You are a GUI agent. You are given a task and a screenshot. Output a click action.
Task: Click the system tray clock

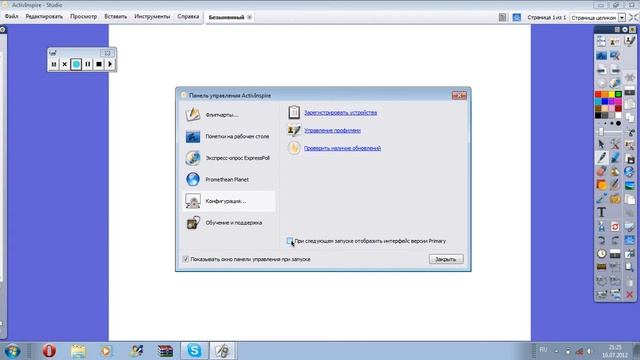615,351
